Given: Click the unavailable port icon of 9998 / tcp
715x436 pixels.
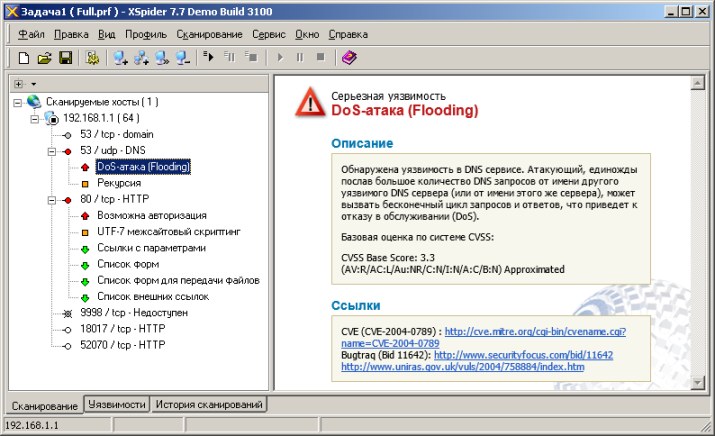Looking at the screenshot, I should tap(67, 313).
